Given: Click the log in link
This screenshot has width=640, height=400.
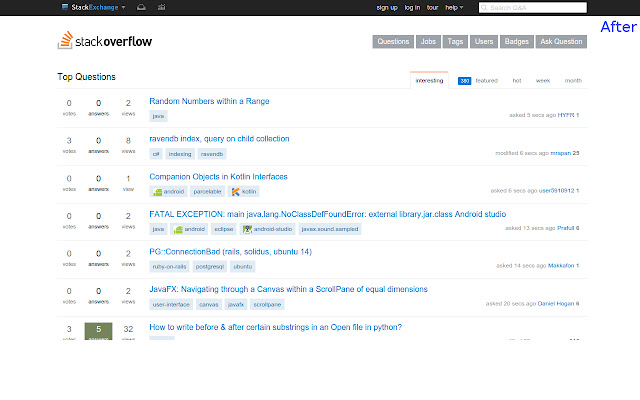Looking at the screenshot, I should point(412,7).
